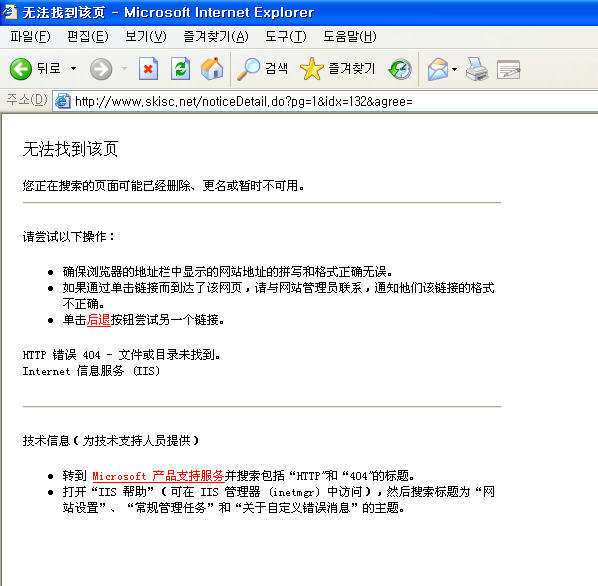Open the Back history dropdown arrow

(x=73, y=69)
